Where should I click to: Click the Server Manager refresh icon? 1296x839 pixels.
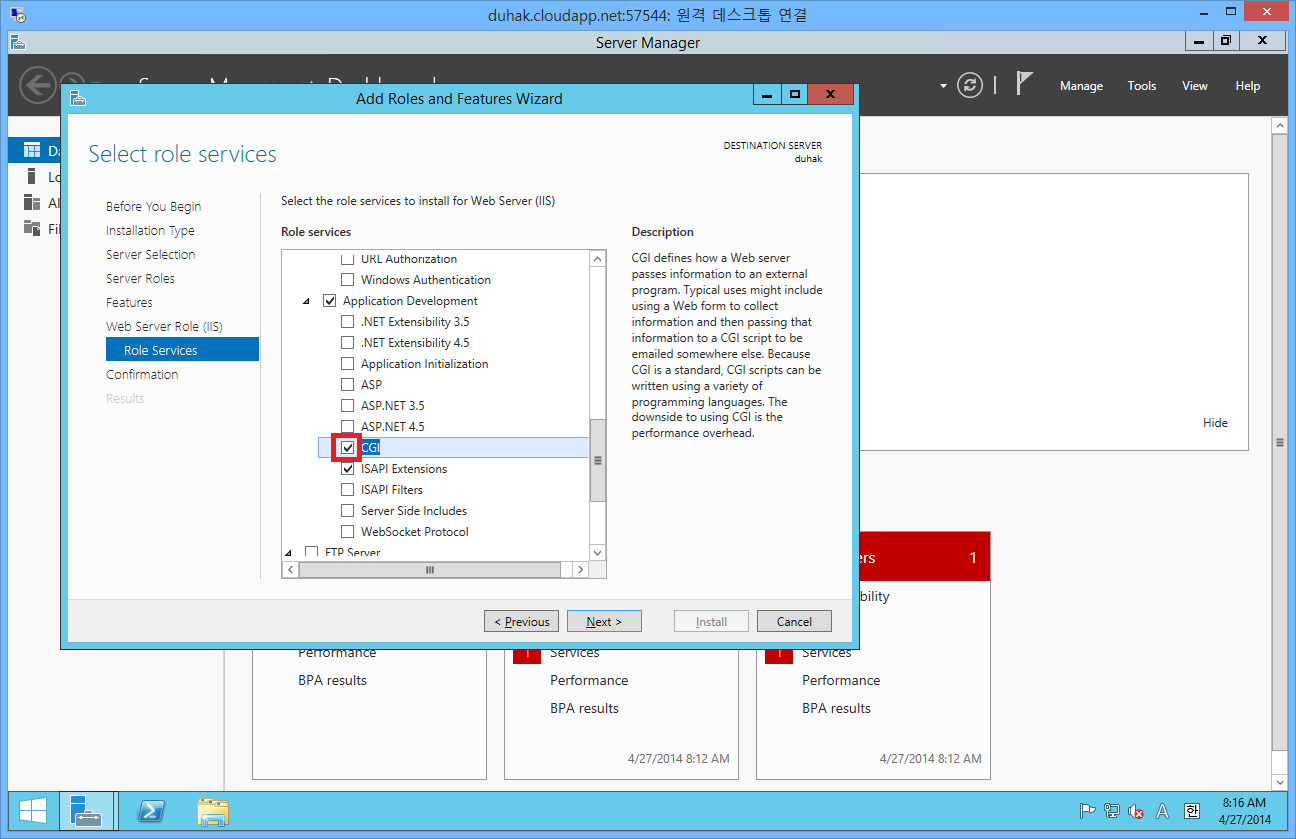coord(970,86)
